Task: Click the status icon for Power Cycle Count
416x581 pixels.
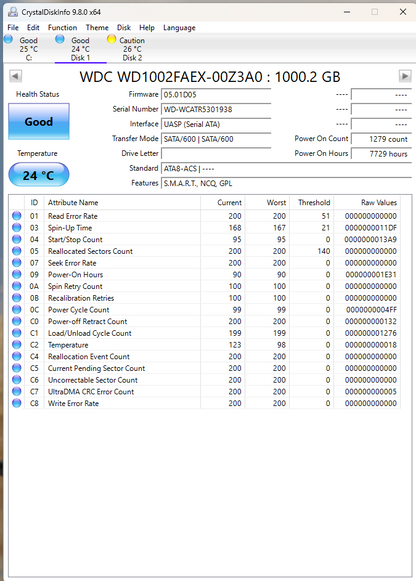Action: tap(17, 309)
